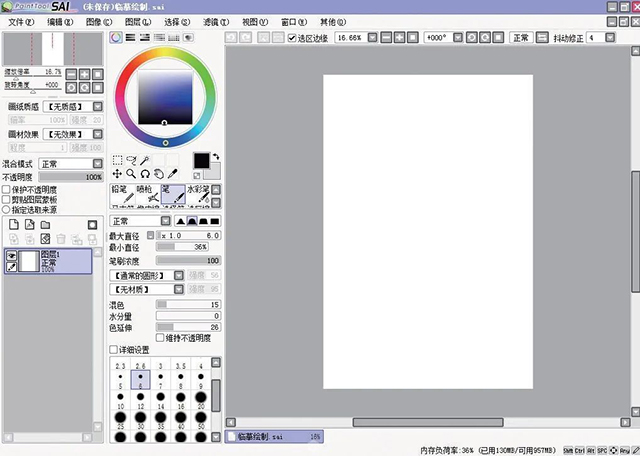Hide 图层1 using its eye icon
Screen dimensions: 640x456
pos(11,256)
